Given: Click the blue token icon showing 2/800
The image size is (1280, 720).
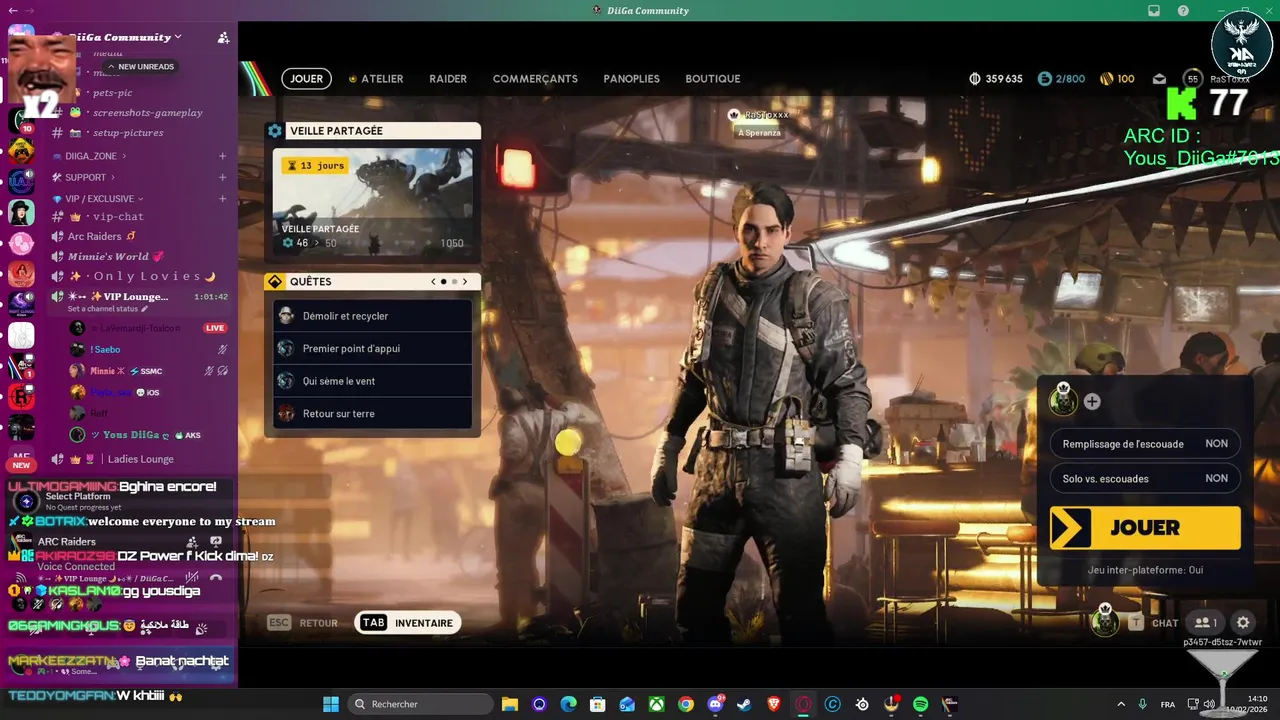Looking at the screenshot, I should [x=1045, y=79].
